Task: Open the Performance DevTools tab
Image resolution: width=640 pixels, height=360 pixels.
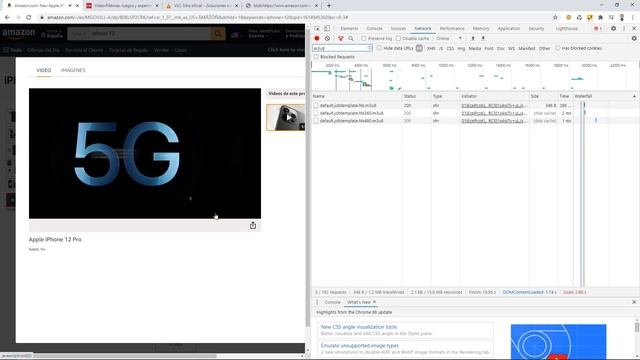Action: click(x=452, y=29)
